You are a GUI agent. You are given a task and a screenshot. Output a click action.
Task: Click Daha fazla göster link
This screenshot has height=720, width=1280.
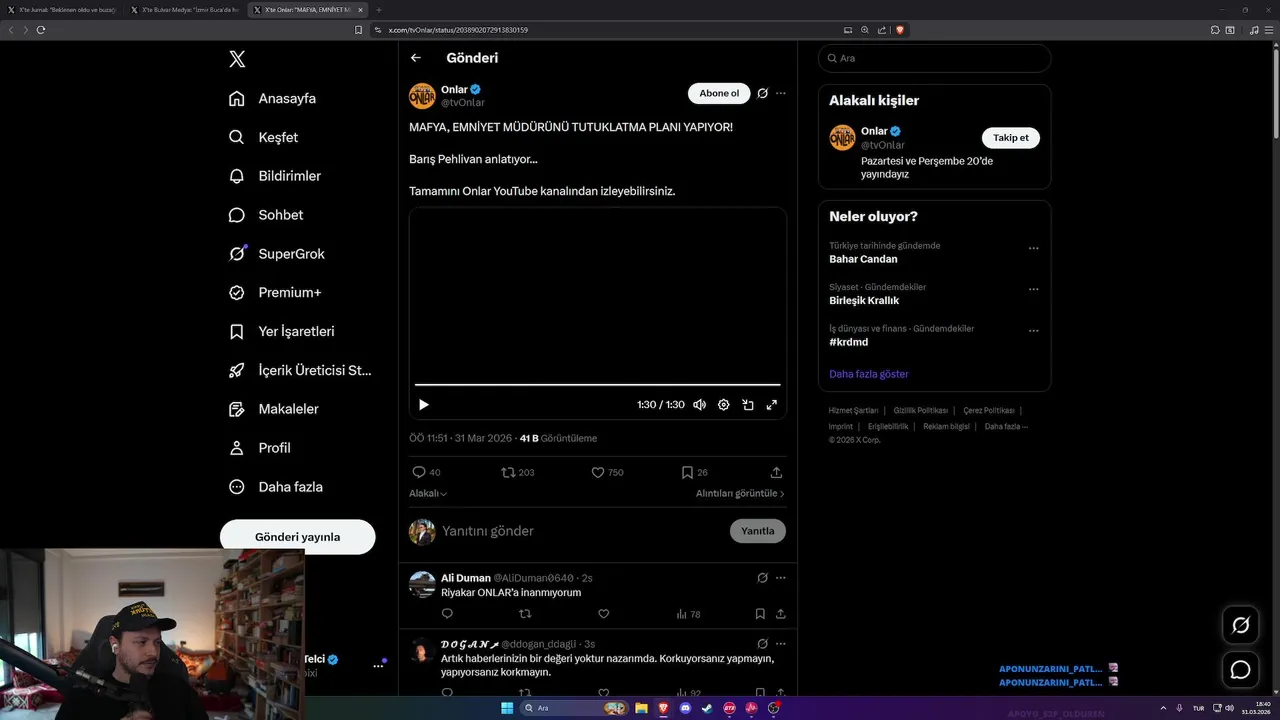click(869, 374)
